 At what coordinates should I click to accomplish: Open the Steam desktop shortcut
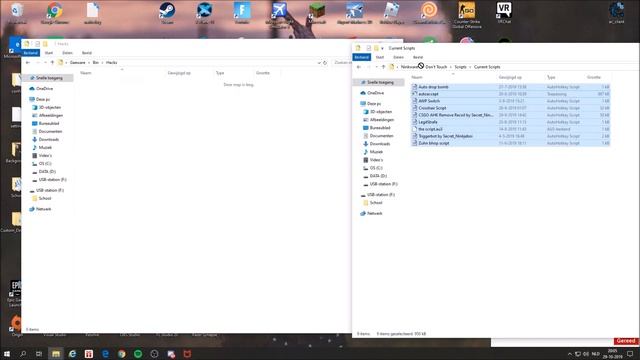[x=167, y=13]
